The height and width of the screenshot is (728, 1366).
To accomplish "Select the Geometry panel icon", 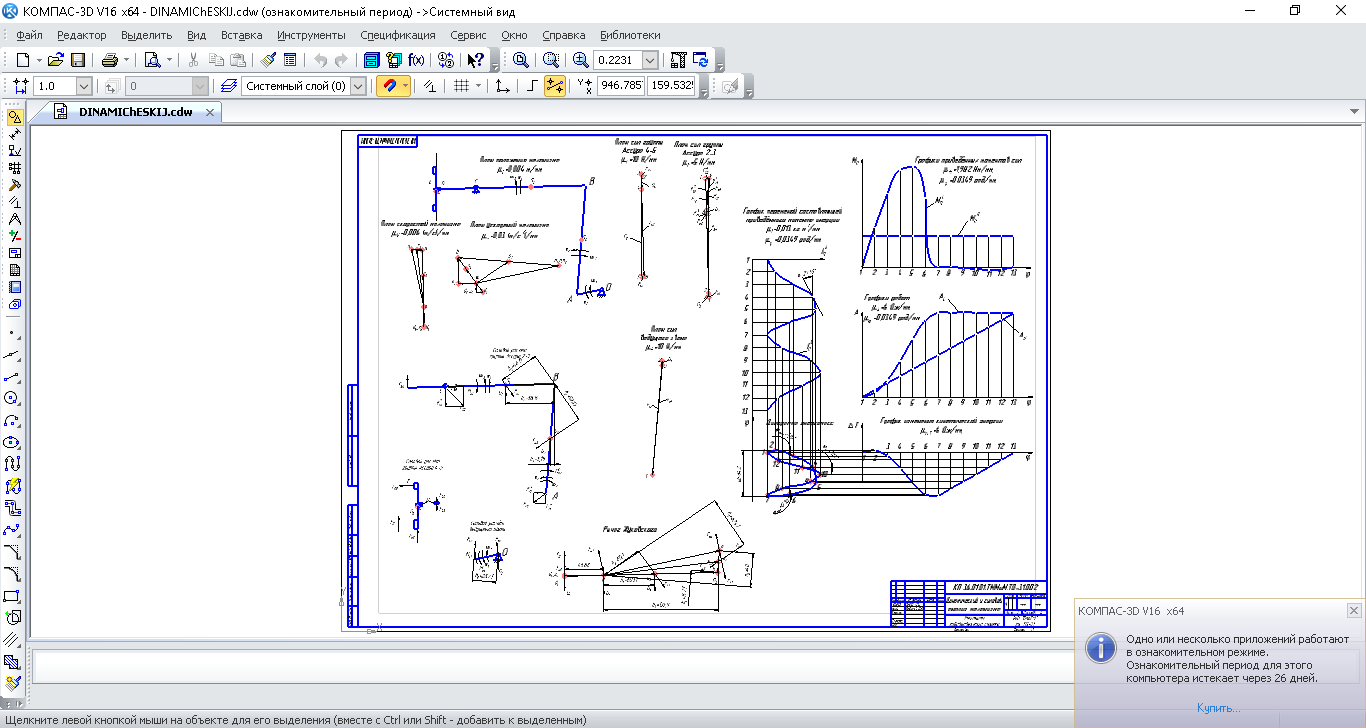I will 14,117.
